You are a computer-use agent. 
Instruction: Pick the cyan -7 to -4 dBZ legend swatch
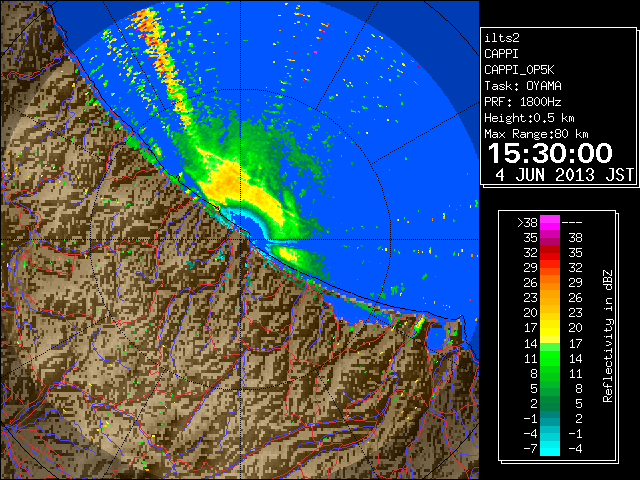[x=550, y=449]
